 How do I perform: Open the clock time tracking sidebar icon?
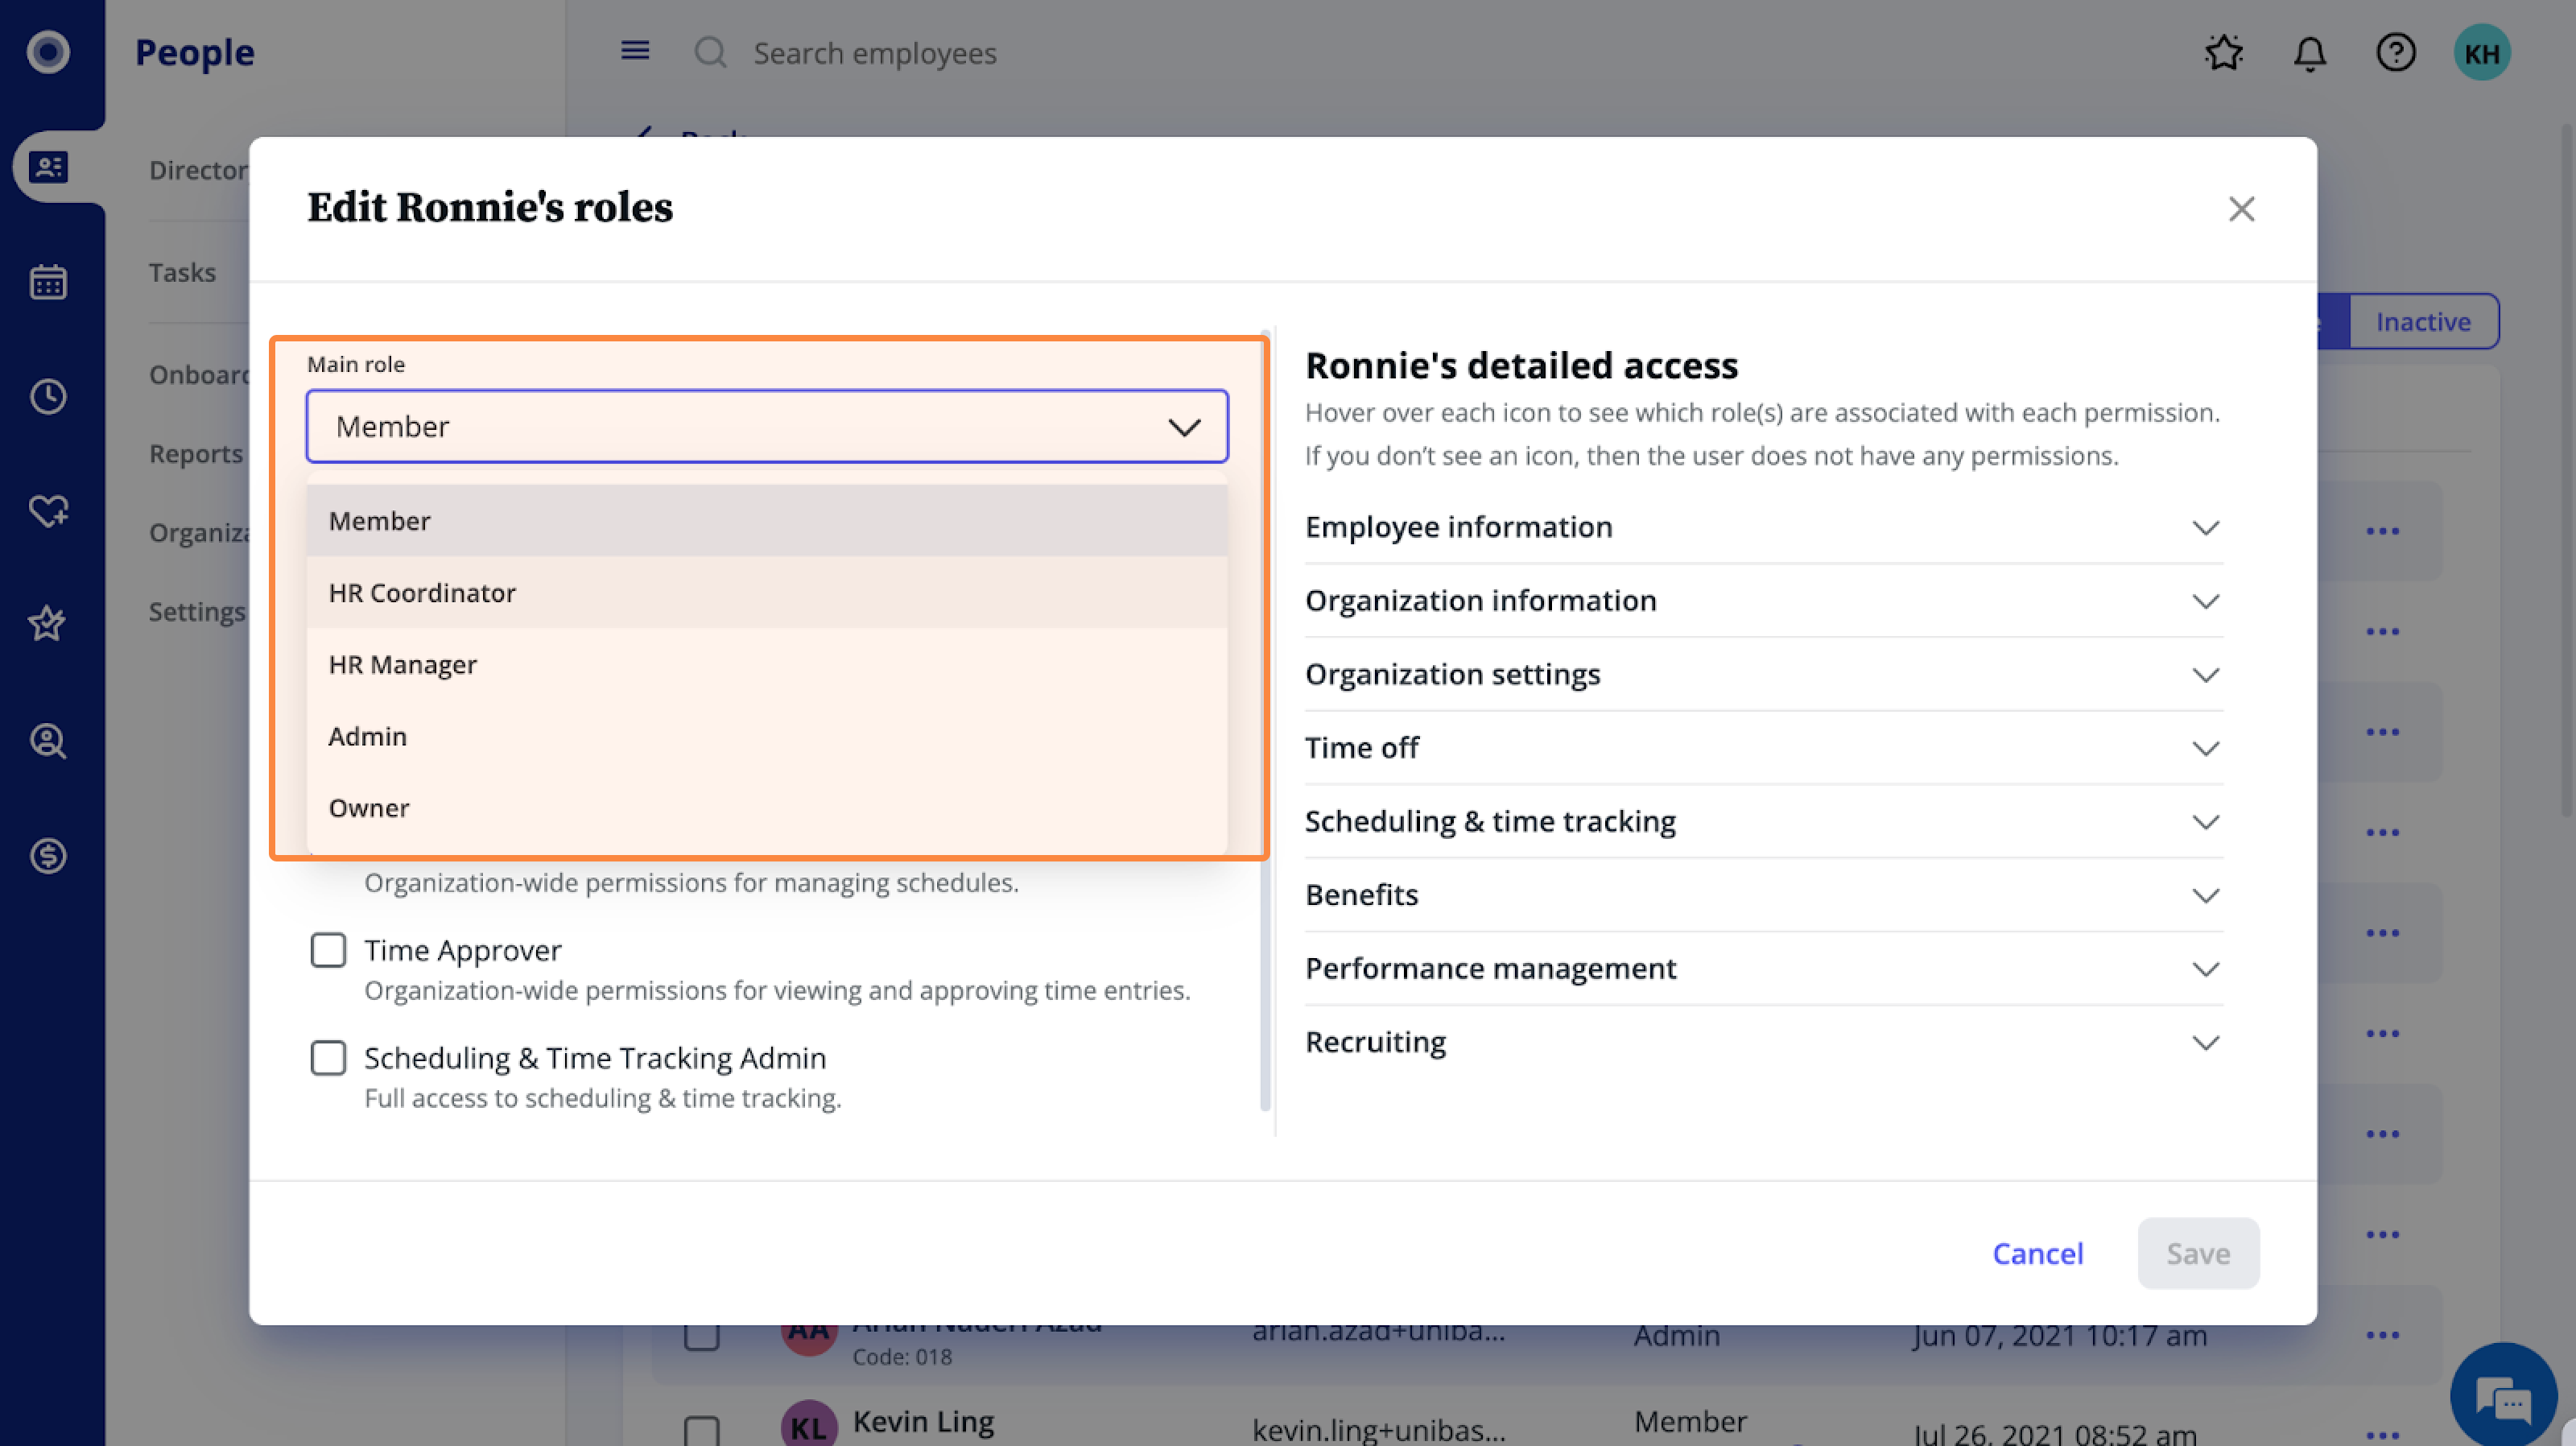48,397
